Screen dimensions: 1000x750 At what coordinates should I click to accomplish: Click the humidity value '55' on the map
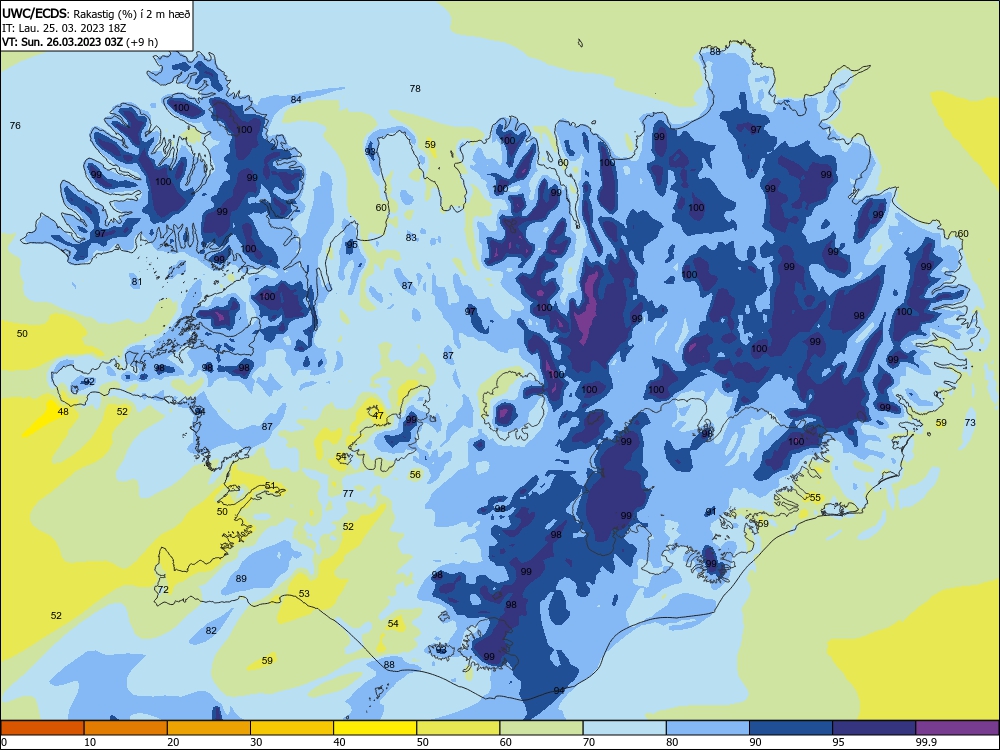point(815,497)
